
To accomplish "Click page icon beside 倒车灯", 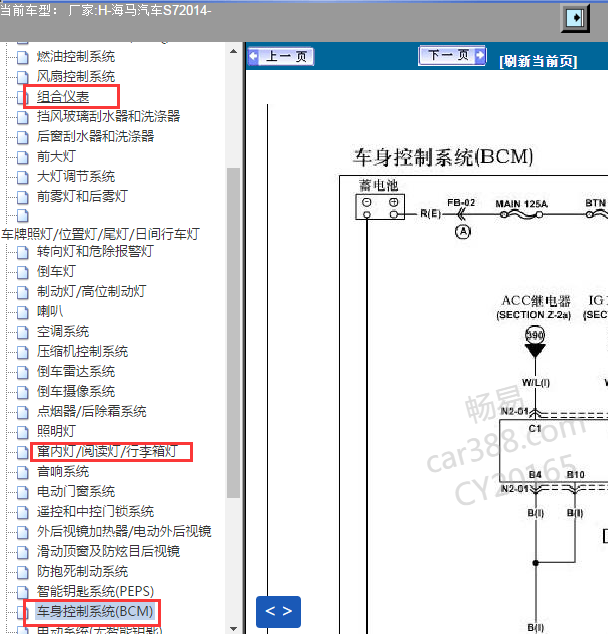I will 23,273.
